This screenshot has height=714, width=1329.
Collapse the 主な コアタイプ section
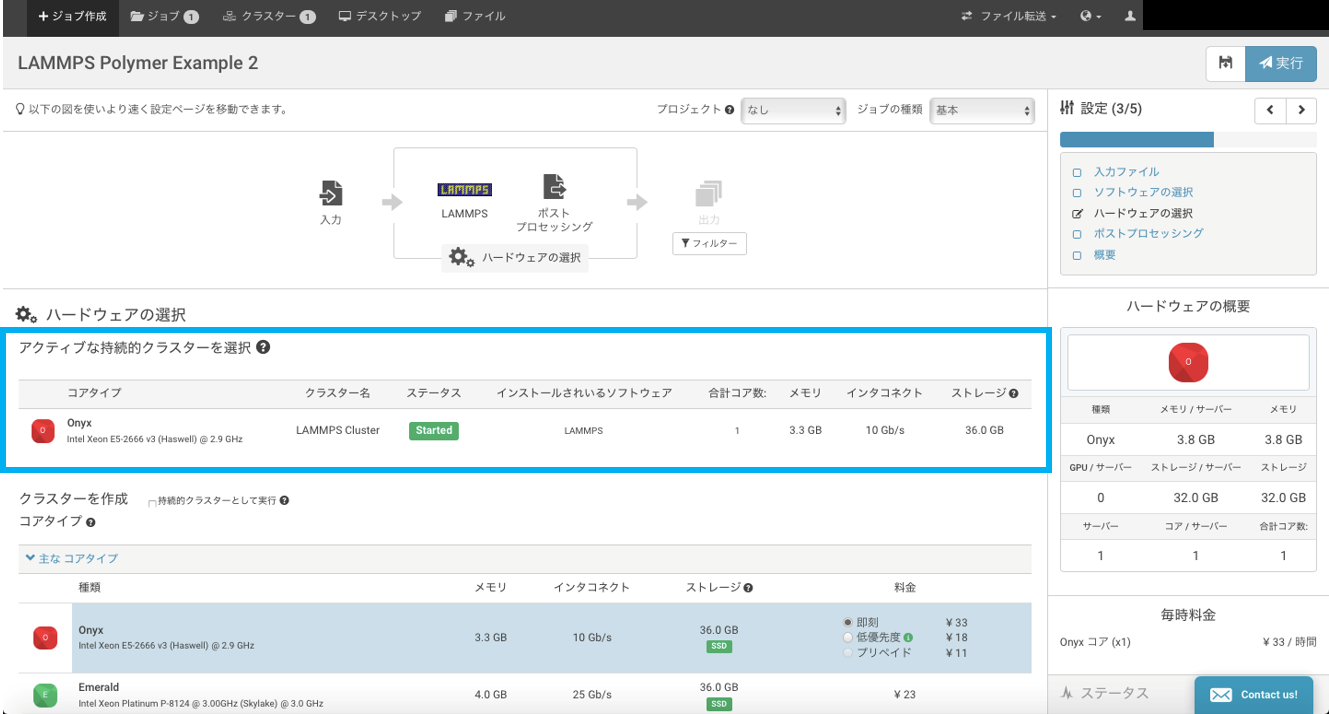click(72, 558)
